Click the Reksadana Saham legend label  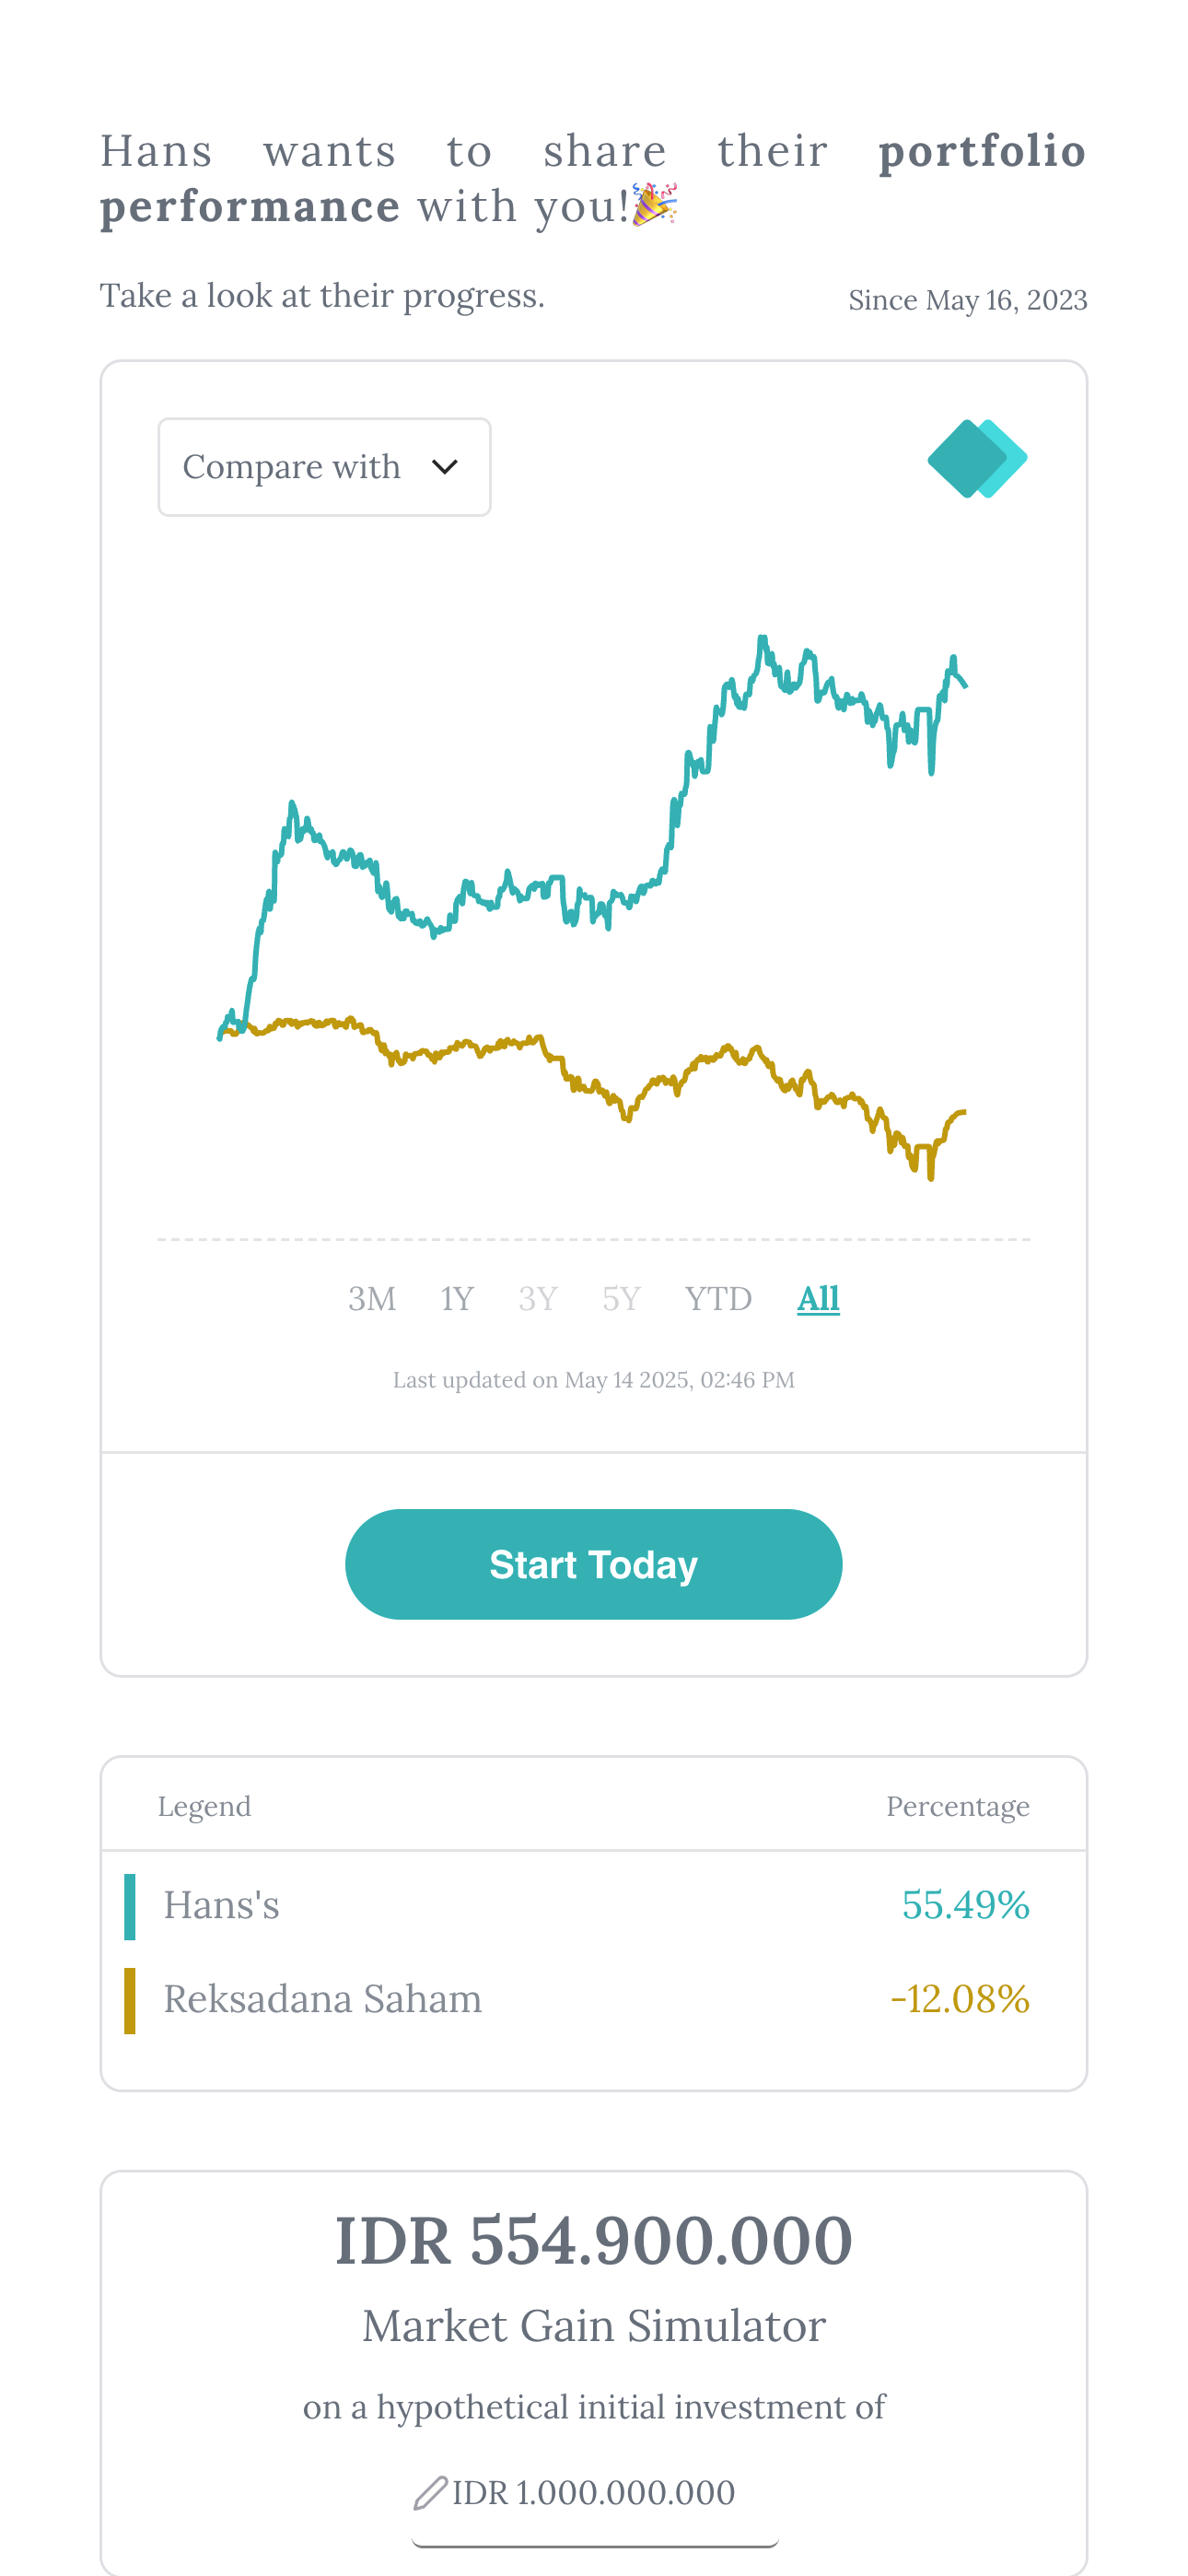[x=322, y=2000]
